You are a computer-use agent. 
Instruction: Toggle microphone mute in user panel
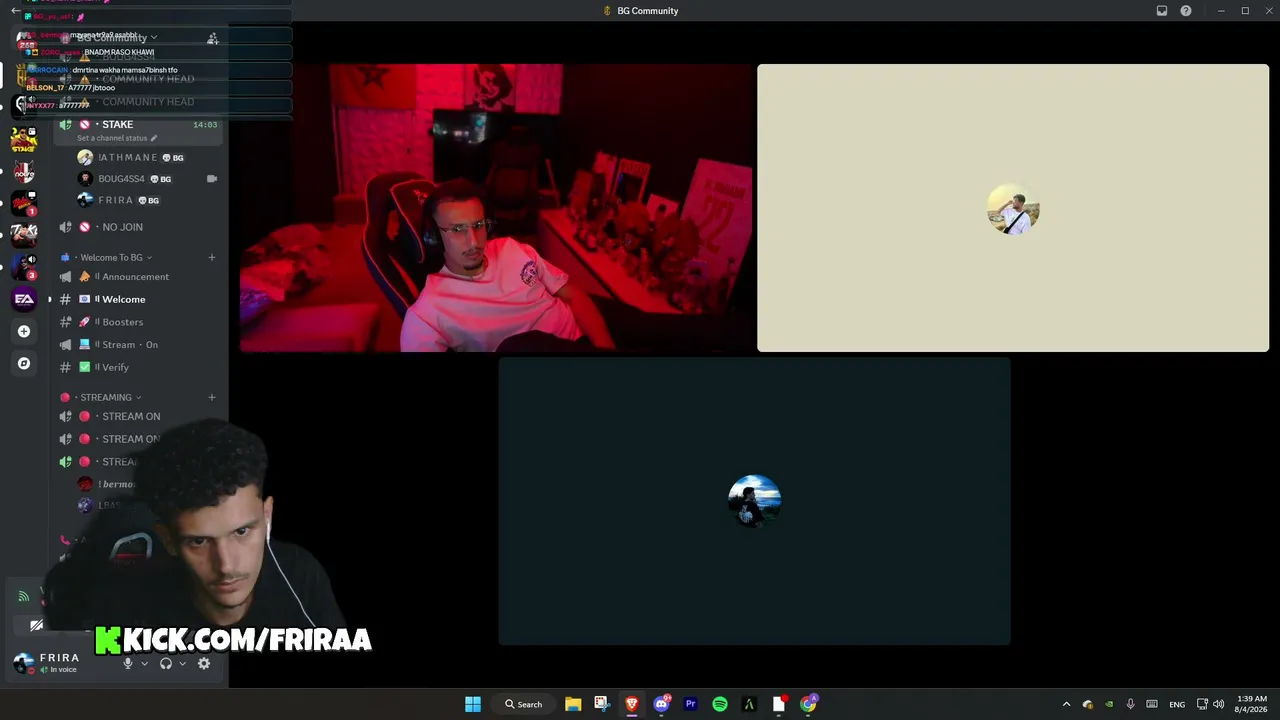coord(127,663)
